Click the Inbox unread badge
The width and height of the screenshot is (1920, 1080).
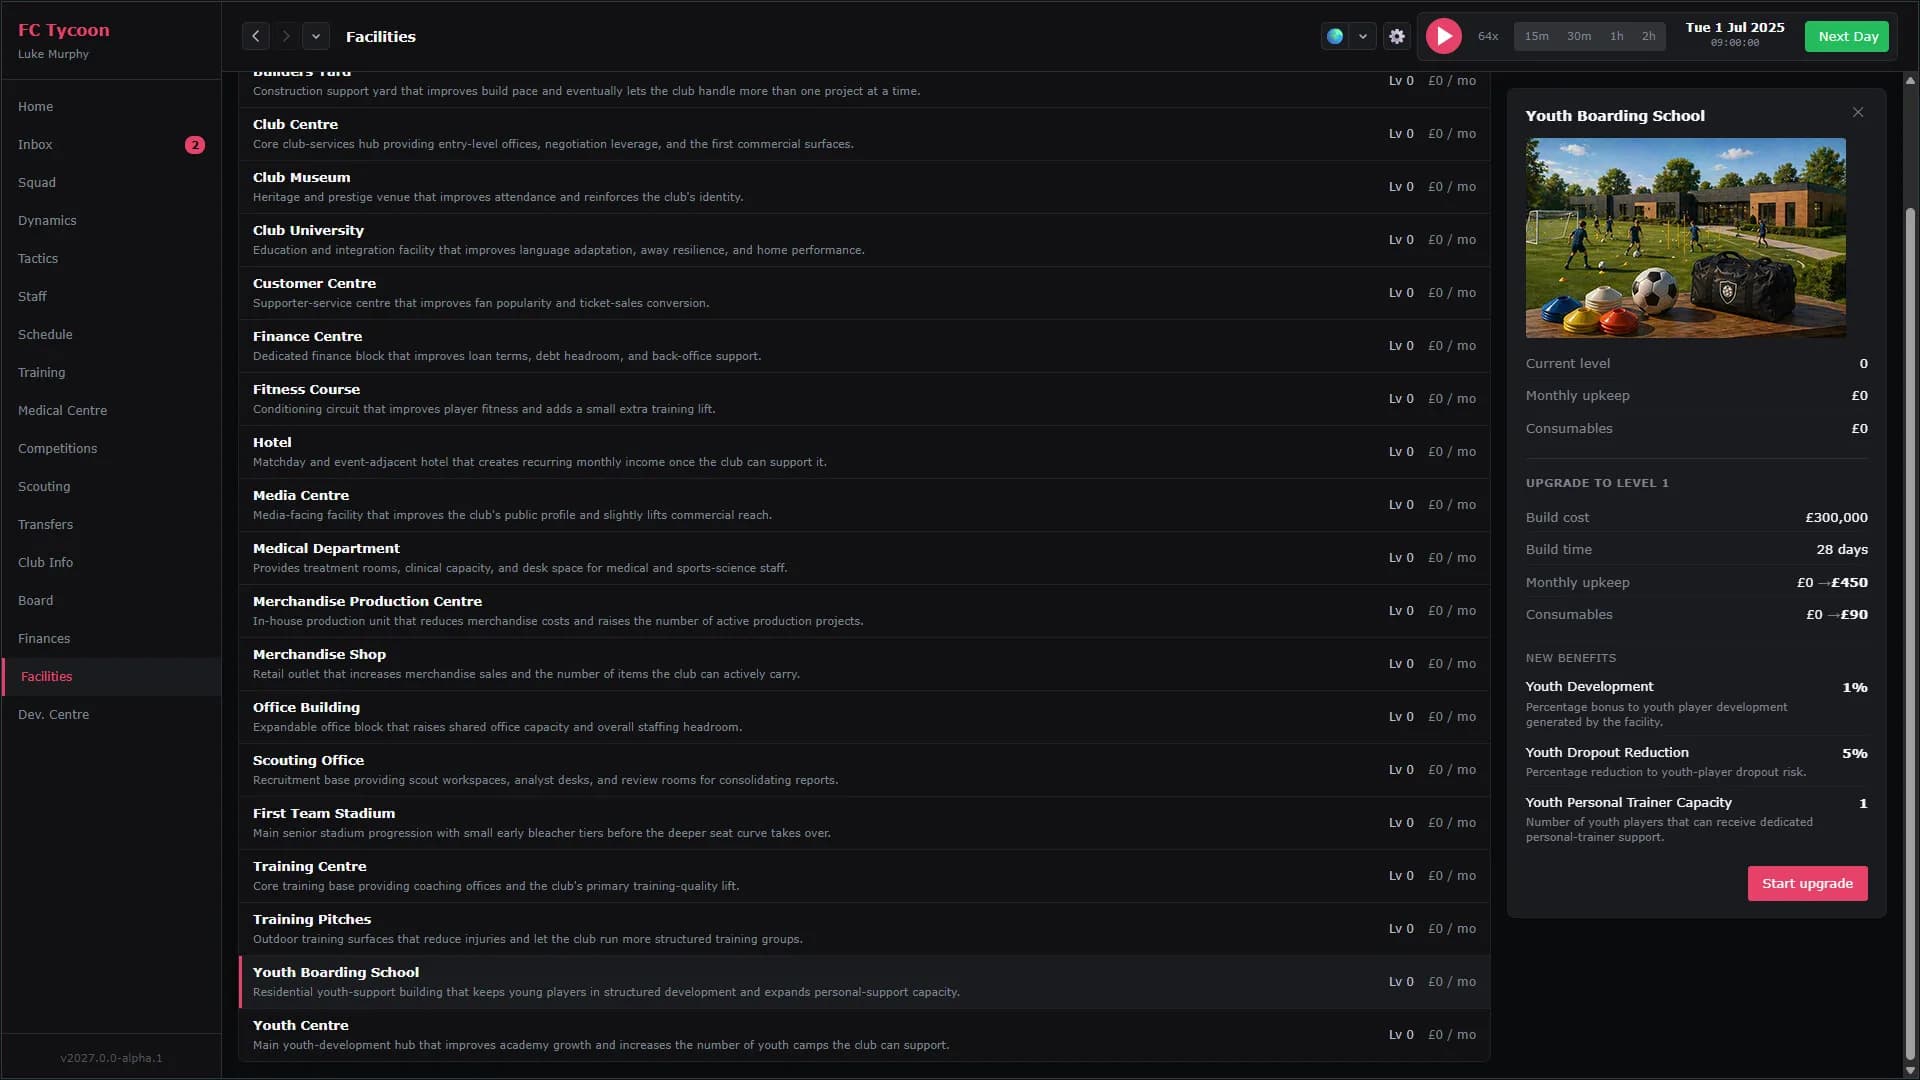pyautogui.click(x=195, y=145)
